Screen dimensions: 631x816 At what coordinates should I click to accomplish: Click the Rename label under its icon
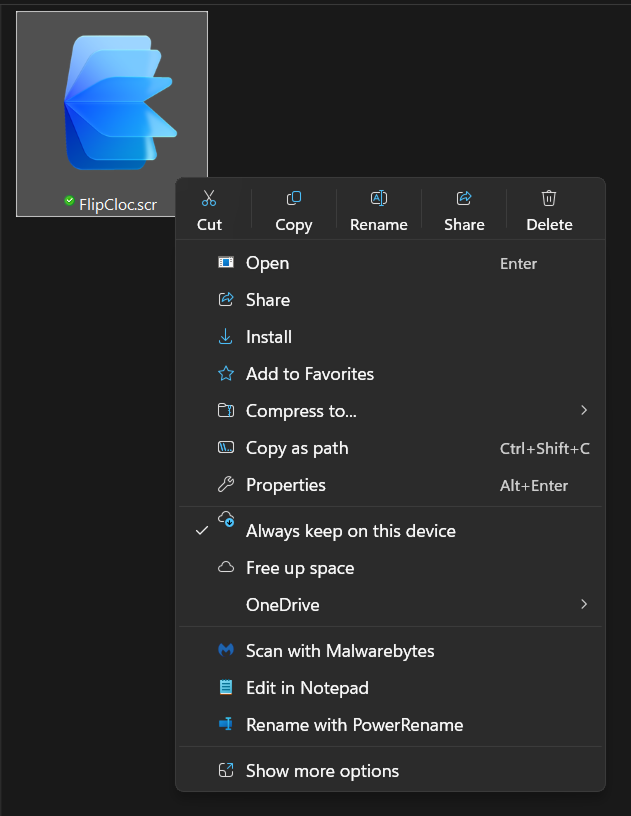click(x=379, y=224)
